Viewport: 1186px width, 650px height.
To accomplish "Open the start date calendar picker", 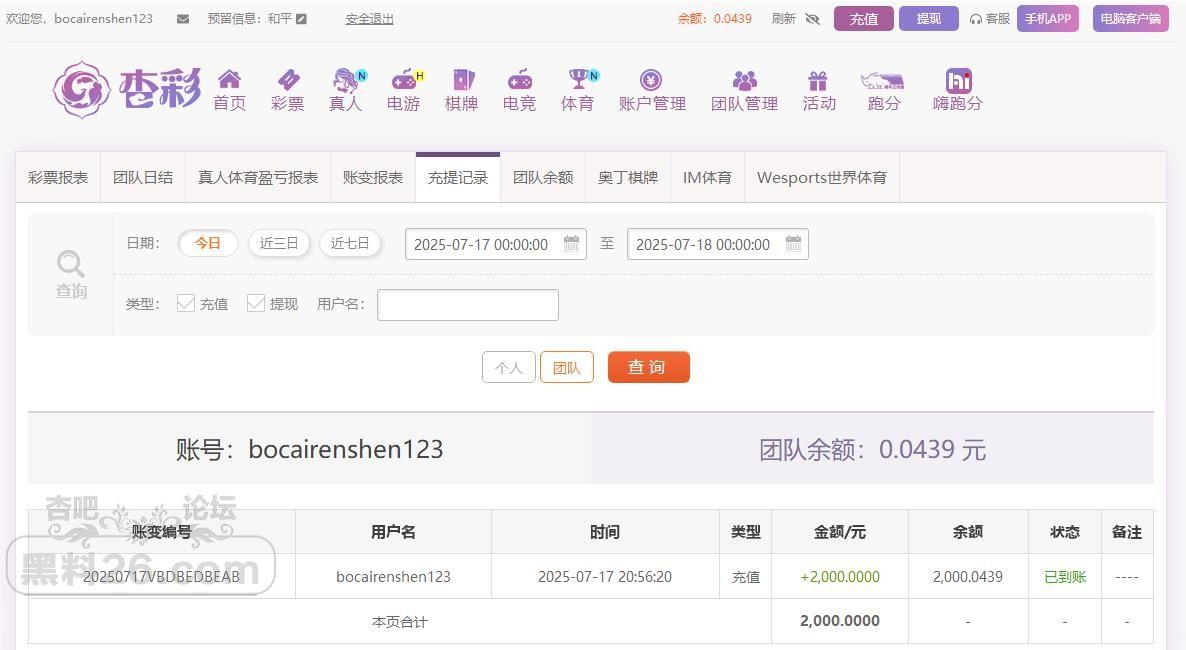I will [x=571, y=244].
